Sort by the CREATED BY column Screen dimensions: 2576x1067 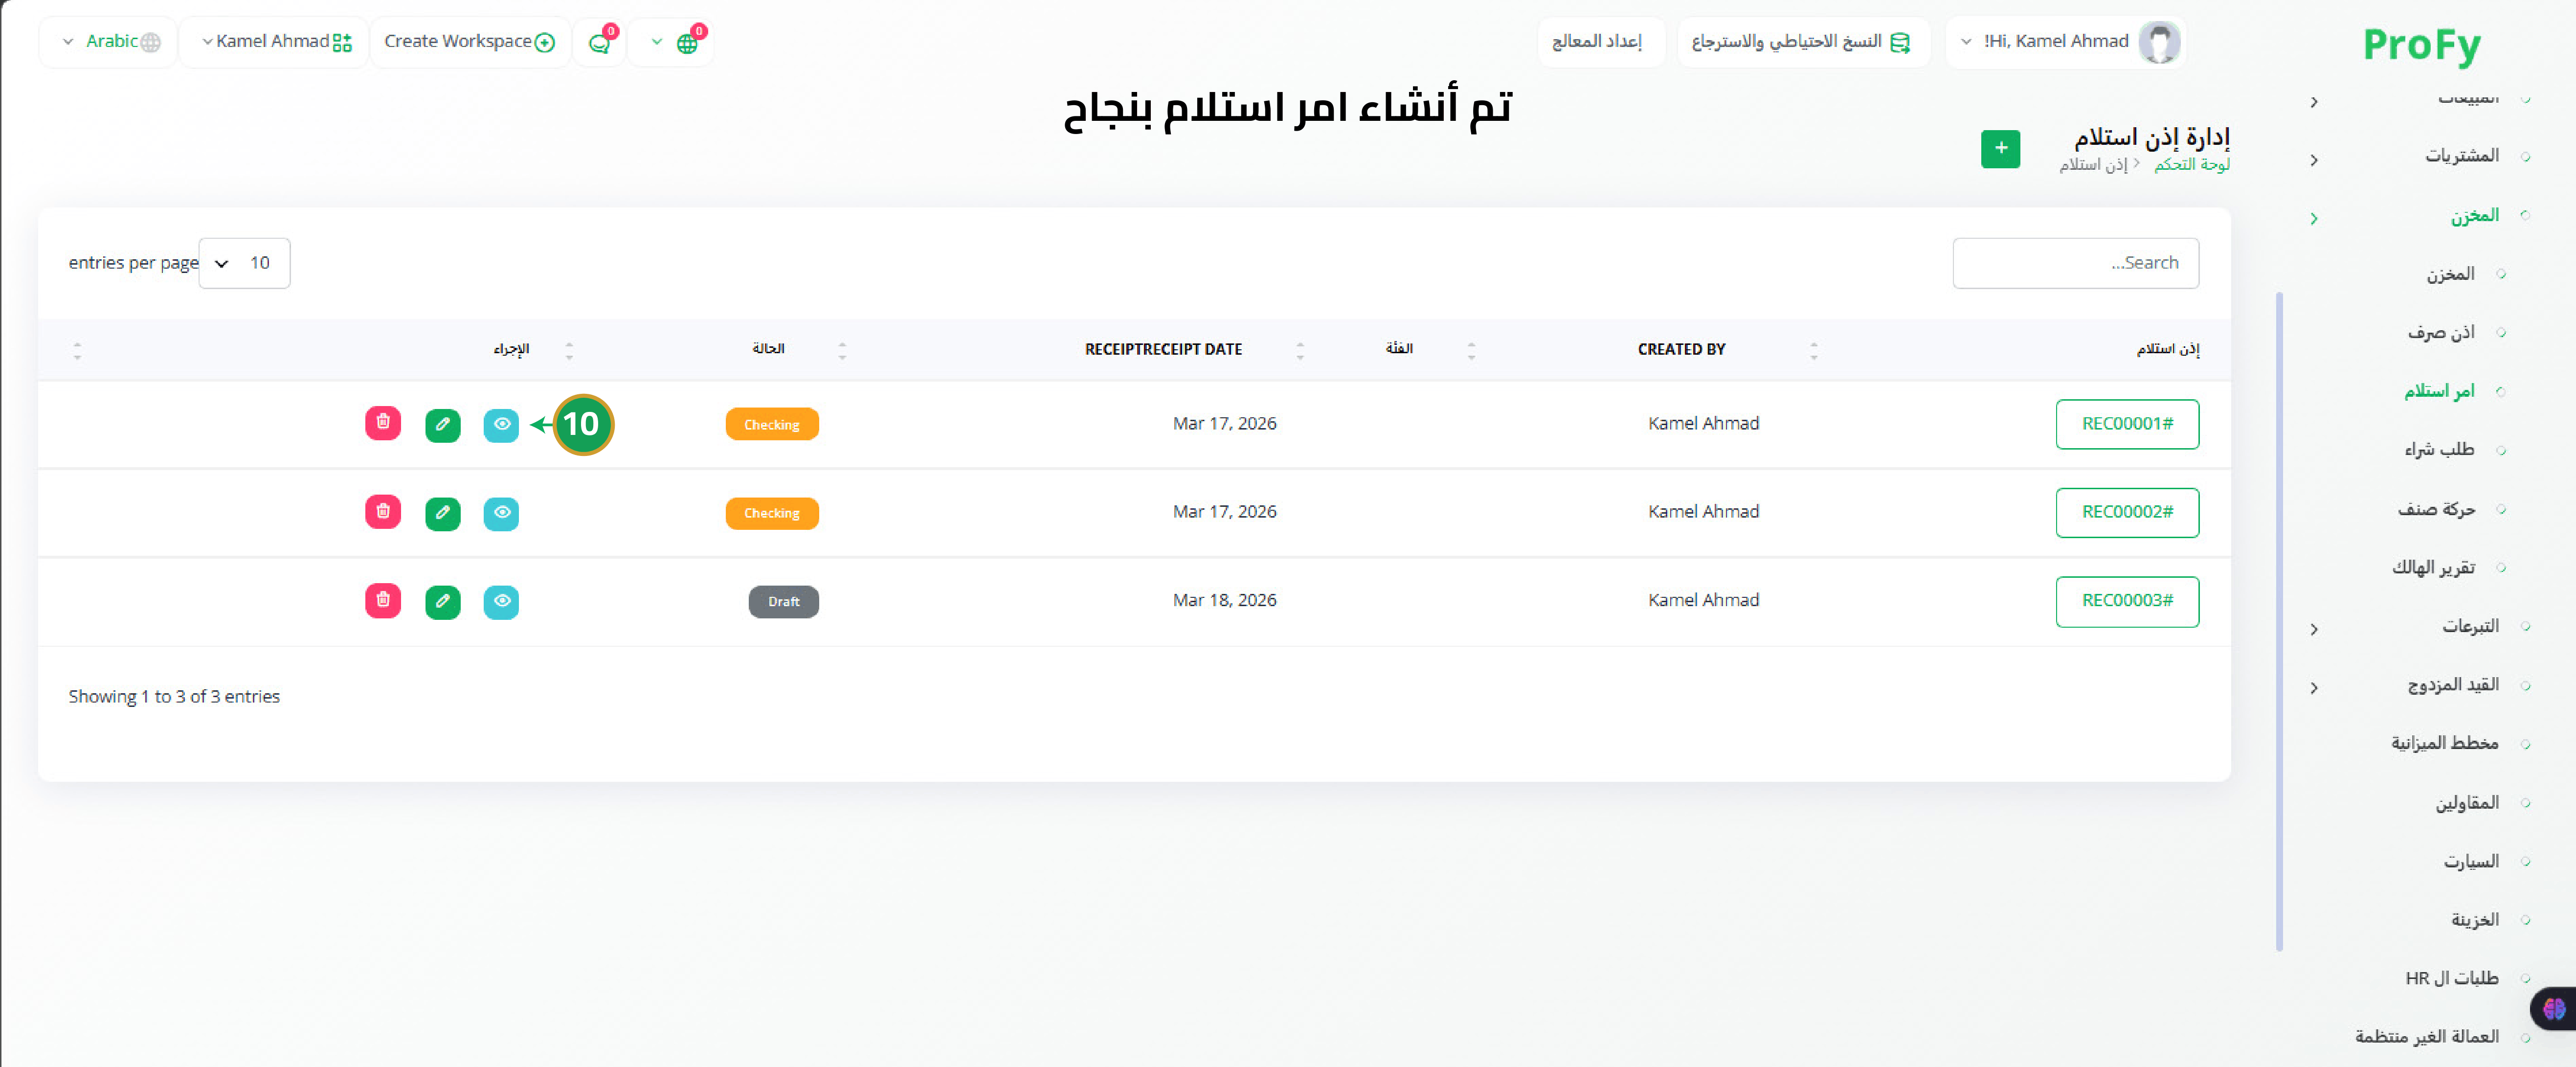[1681, 349]
